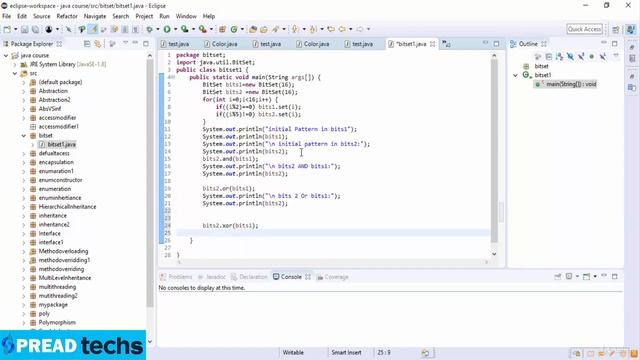
Task: Open the Debug button dropdown arrow
Action: 157,29
